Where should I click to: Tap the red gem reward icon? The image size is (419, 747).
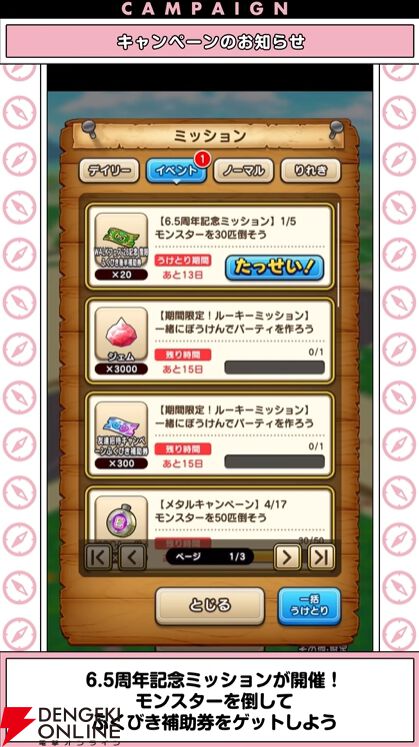[x=121, y=334]
